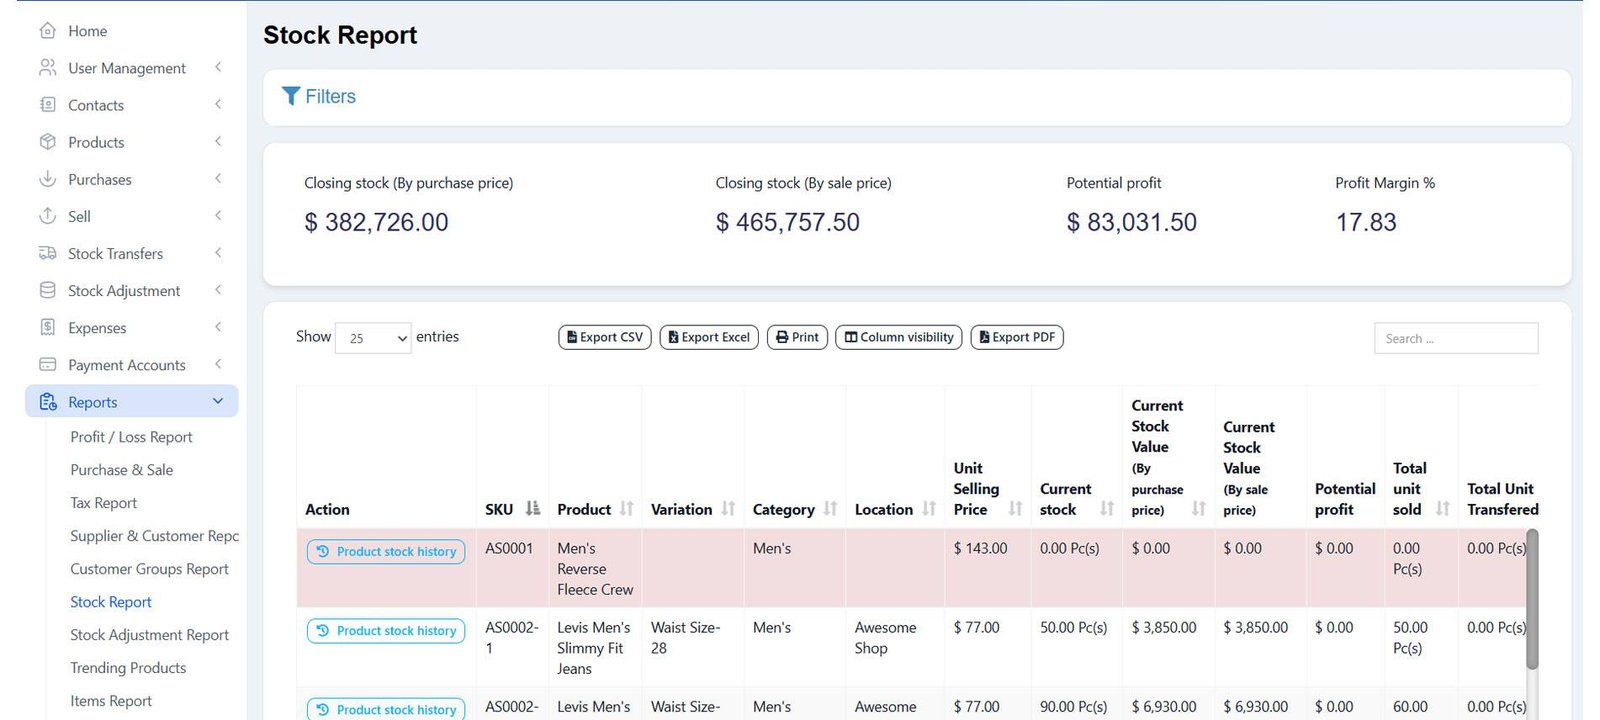Sort by Total unit sold sort icon
The image size is (1600, 720).
[x=1443, y=509]
